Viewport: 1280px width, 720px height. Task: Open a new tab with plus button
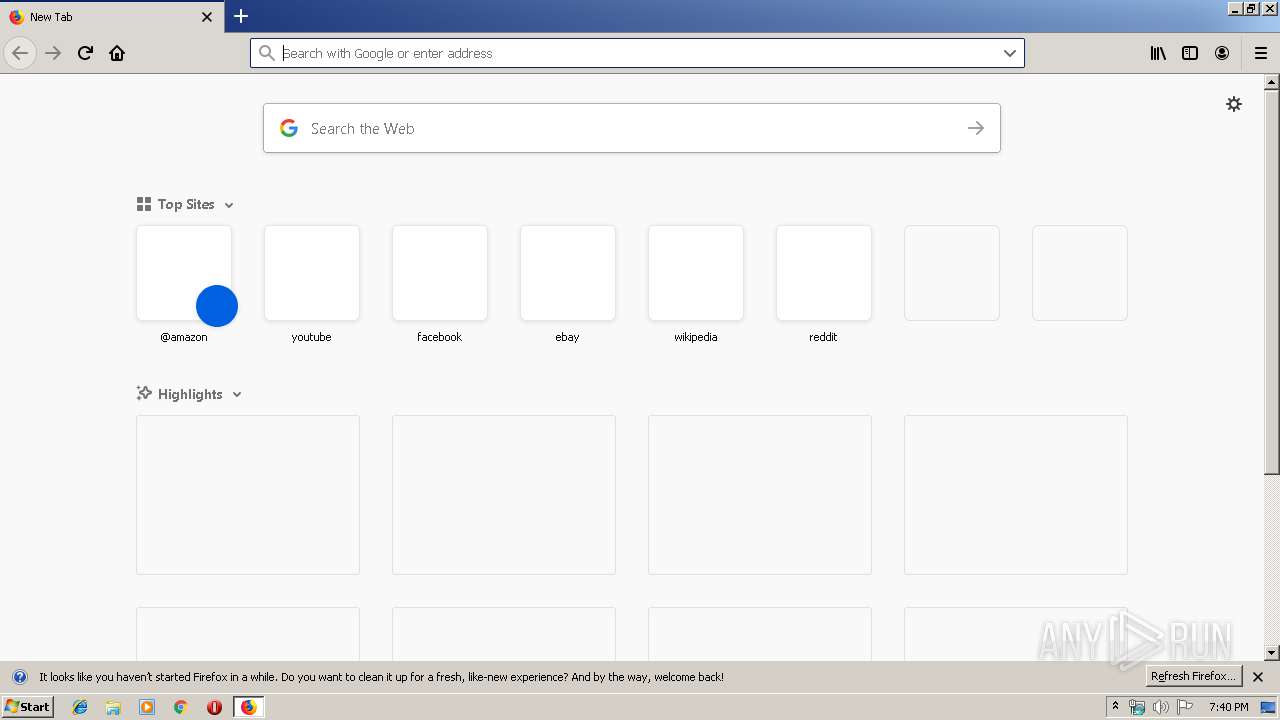(x=241, y=16)
